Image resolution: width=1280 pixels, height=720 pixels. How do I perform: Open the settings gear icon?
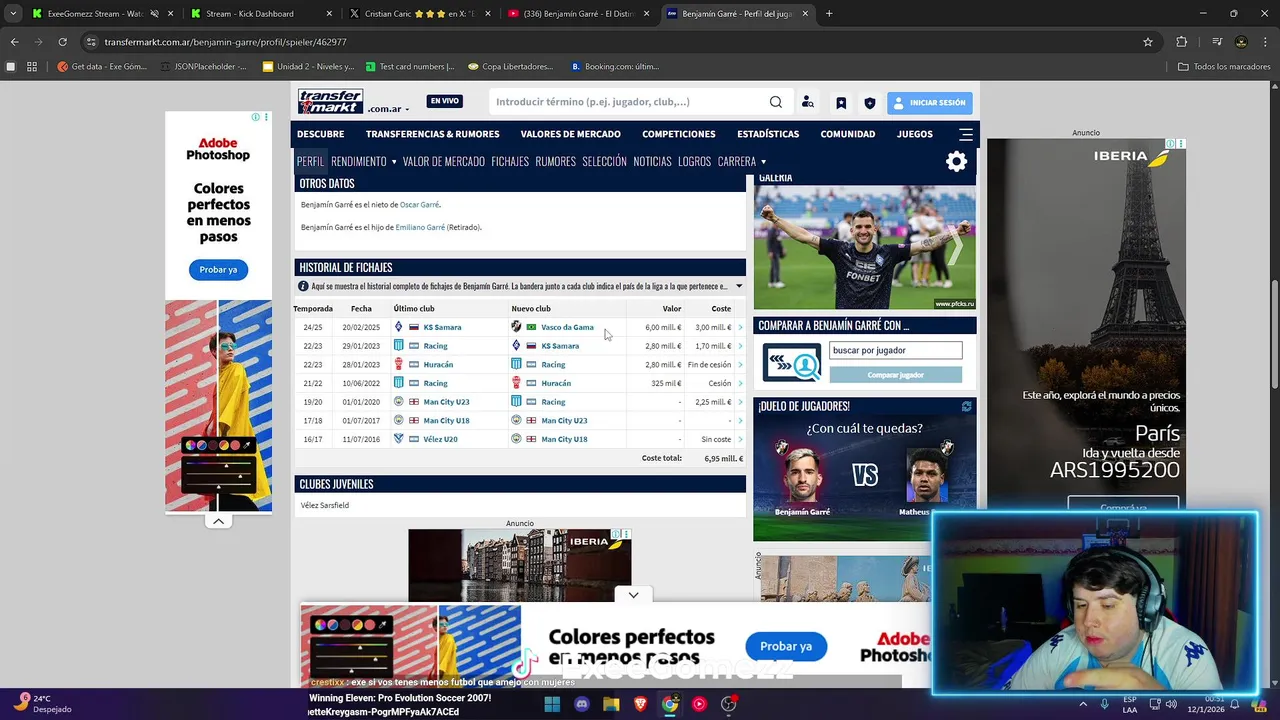point(956,161)
